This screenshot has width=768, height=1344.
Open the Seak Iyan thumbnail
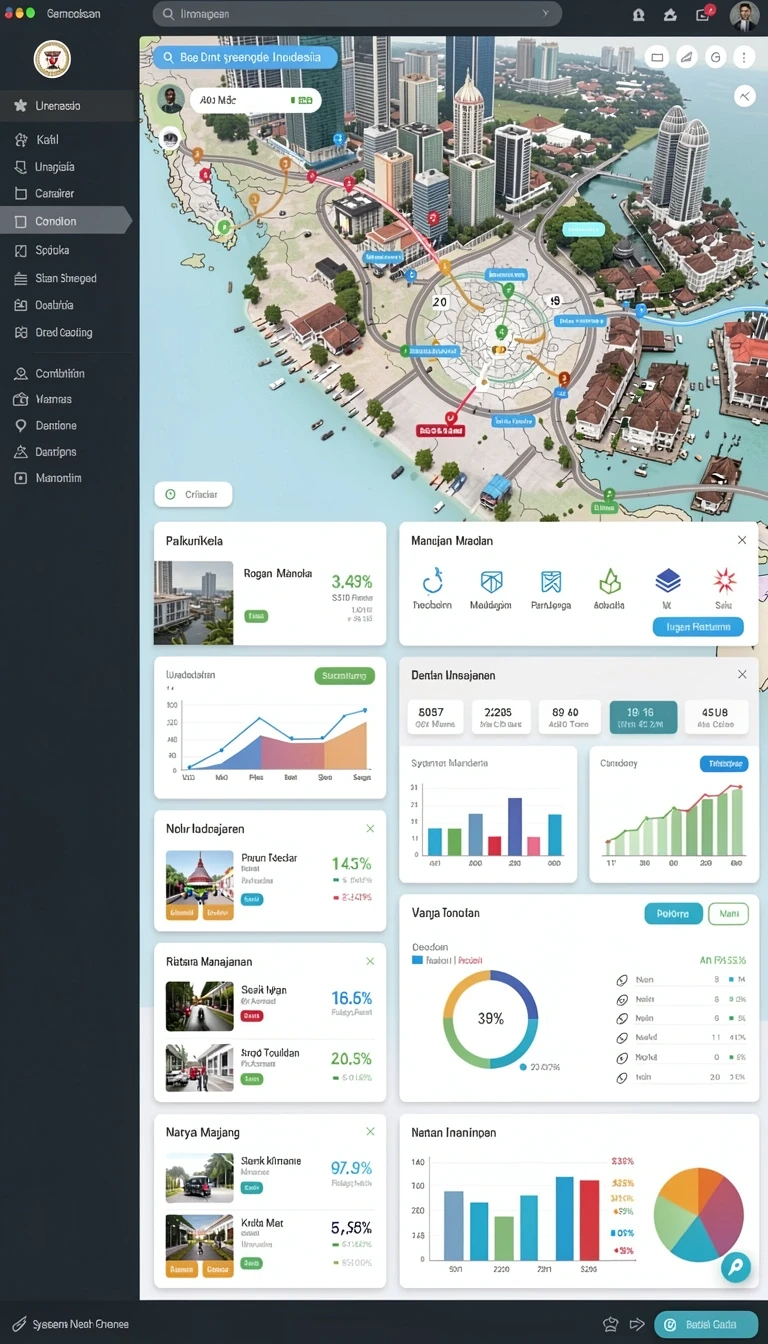click(200, 1006)
